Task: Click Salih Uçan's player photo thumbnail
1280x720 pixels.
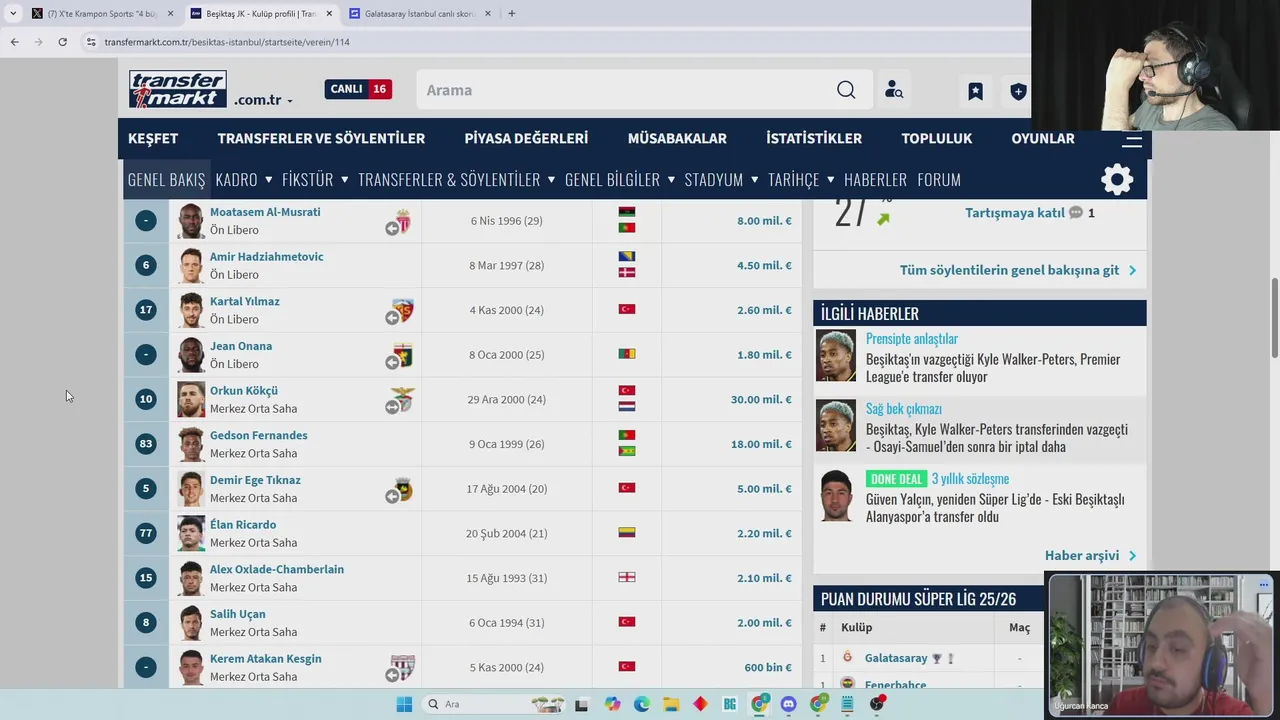Action: (191, 623)
